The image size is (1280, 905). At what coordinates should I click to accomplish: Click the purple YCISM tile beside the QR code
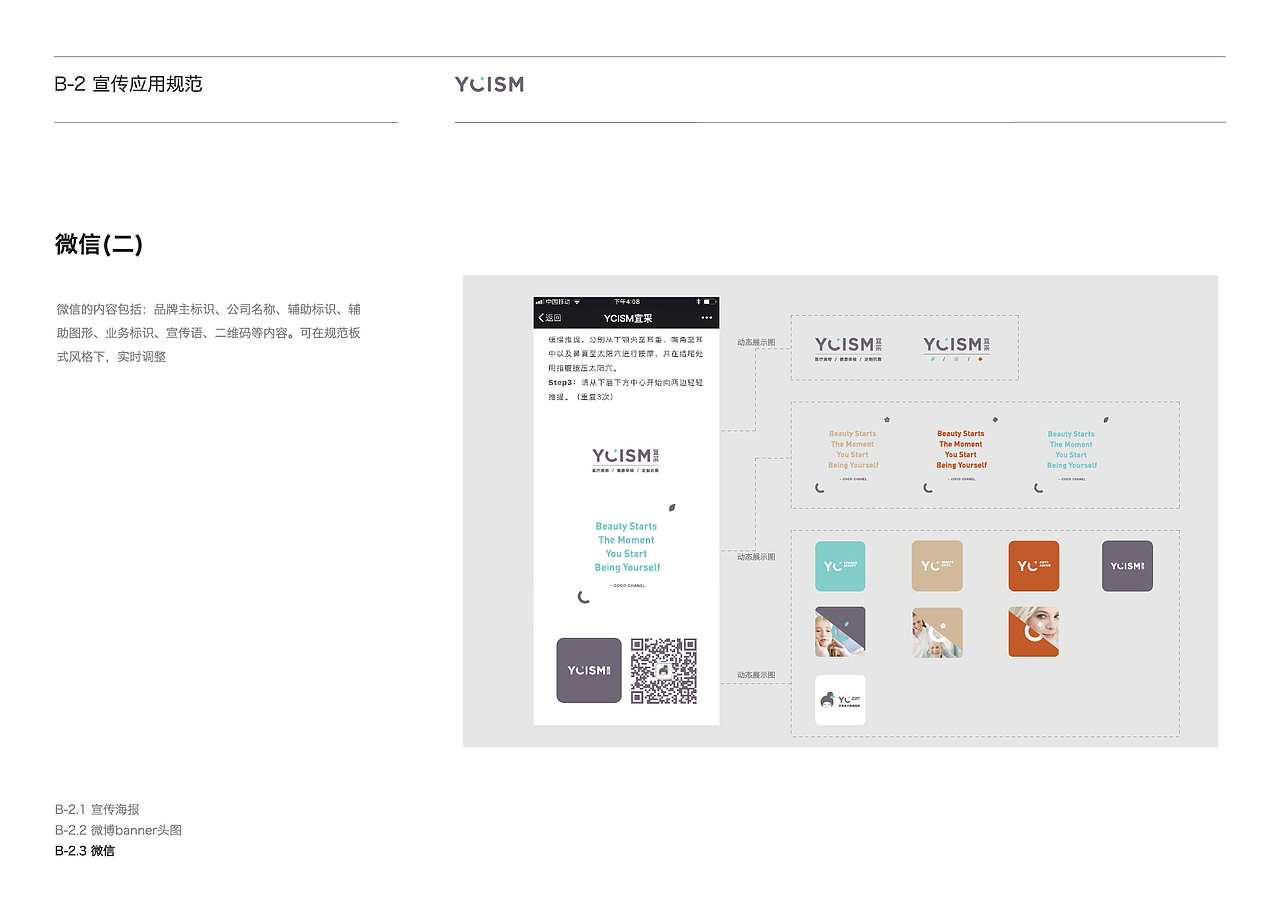(x=589, y=670)
